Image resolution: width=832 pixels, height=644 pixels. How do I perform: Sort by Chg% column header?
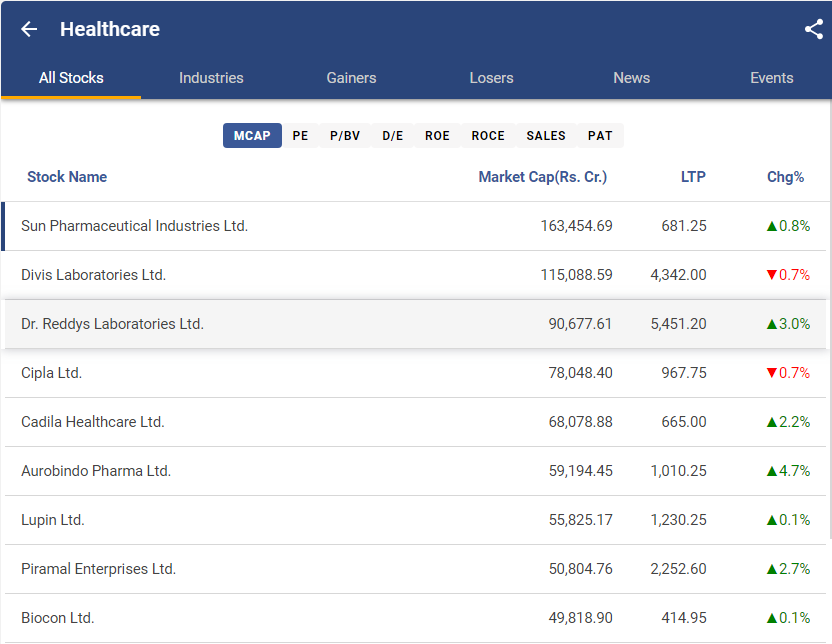[x=786, y=177]
